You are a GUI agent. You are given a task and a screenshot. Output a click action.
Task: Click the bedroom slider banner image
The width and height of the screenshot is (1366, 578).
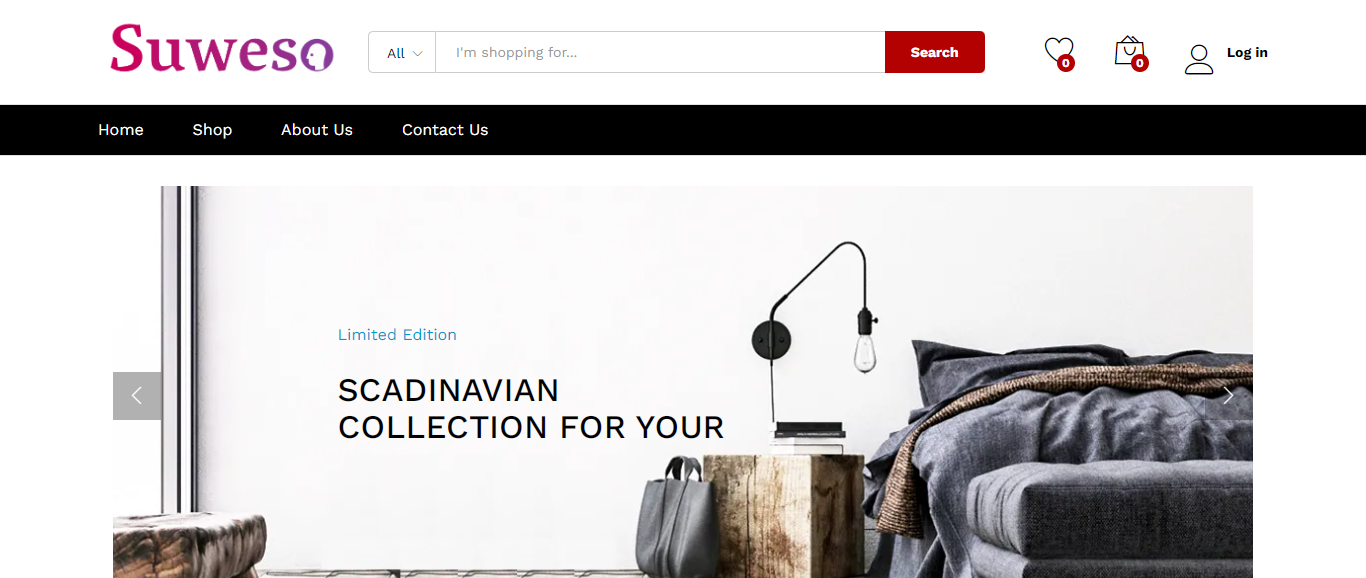[x=683, y=382]
